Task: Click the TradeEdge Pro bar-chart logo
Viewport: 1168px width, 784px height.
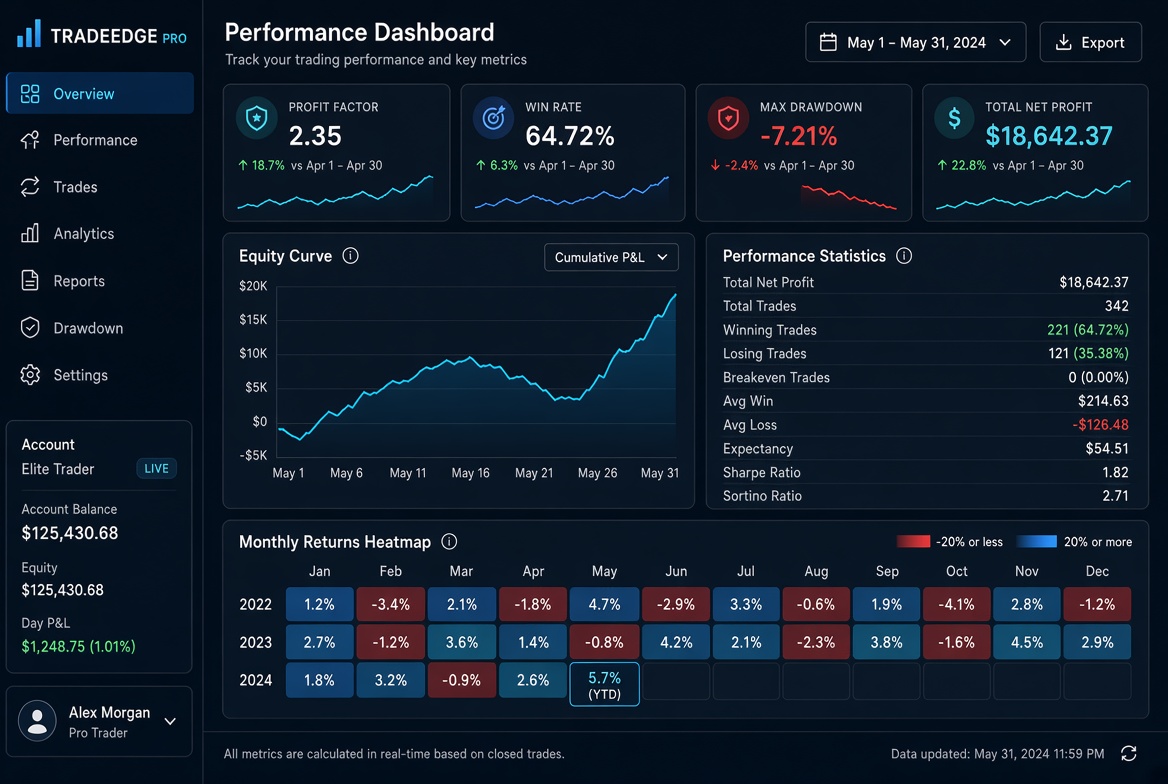Action: pyautogui.click(x=28, y=34)
